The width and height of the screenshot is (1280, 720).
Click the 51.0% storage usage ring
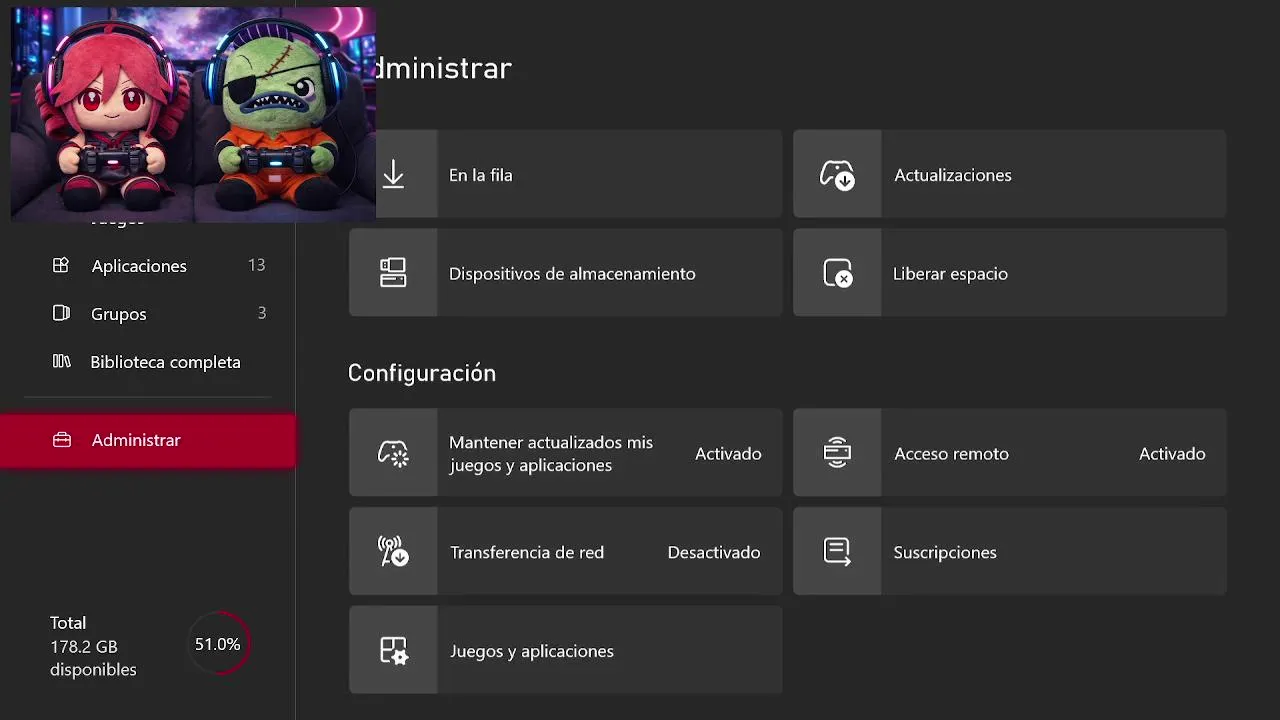pyautogui.click(x=218, y=645)
